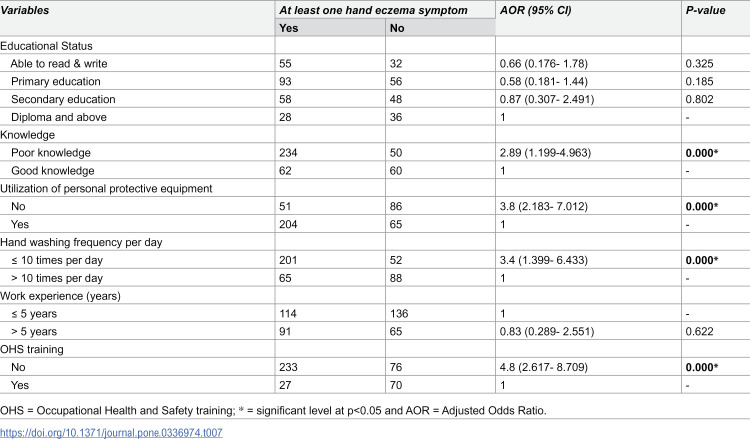
Task: Select the Utilization of personal protective equipment row
Action: click(x=375, y=188)
